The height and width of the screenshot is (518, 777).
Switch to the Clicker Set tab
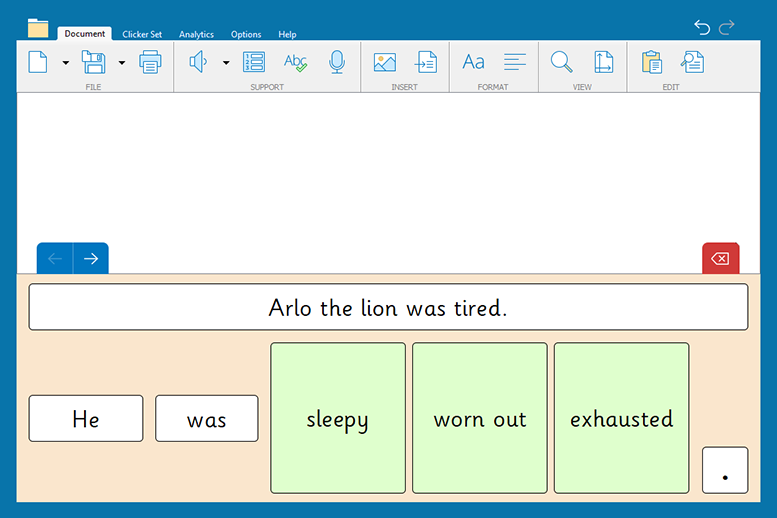click(x=142, y=34)
